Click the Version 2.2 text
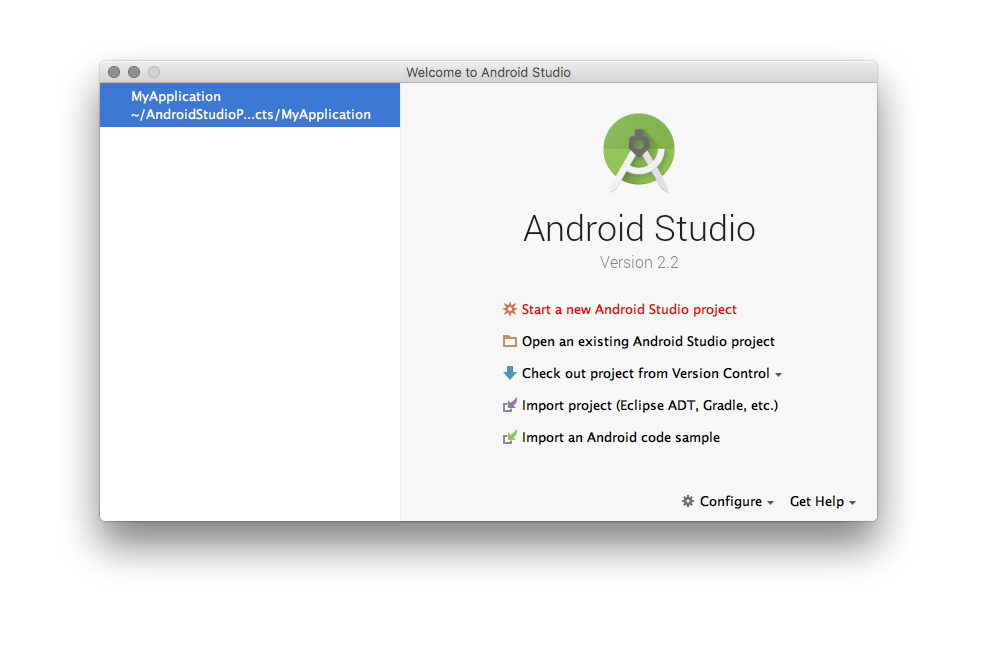The height and width of the screenshot is (669, 987). click(x=639, y=262)
